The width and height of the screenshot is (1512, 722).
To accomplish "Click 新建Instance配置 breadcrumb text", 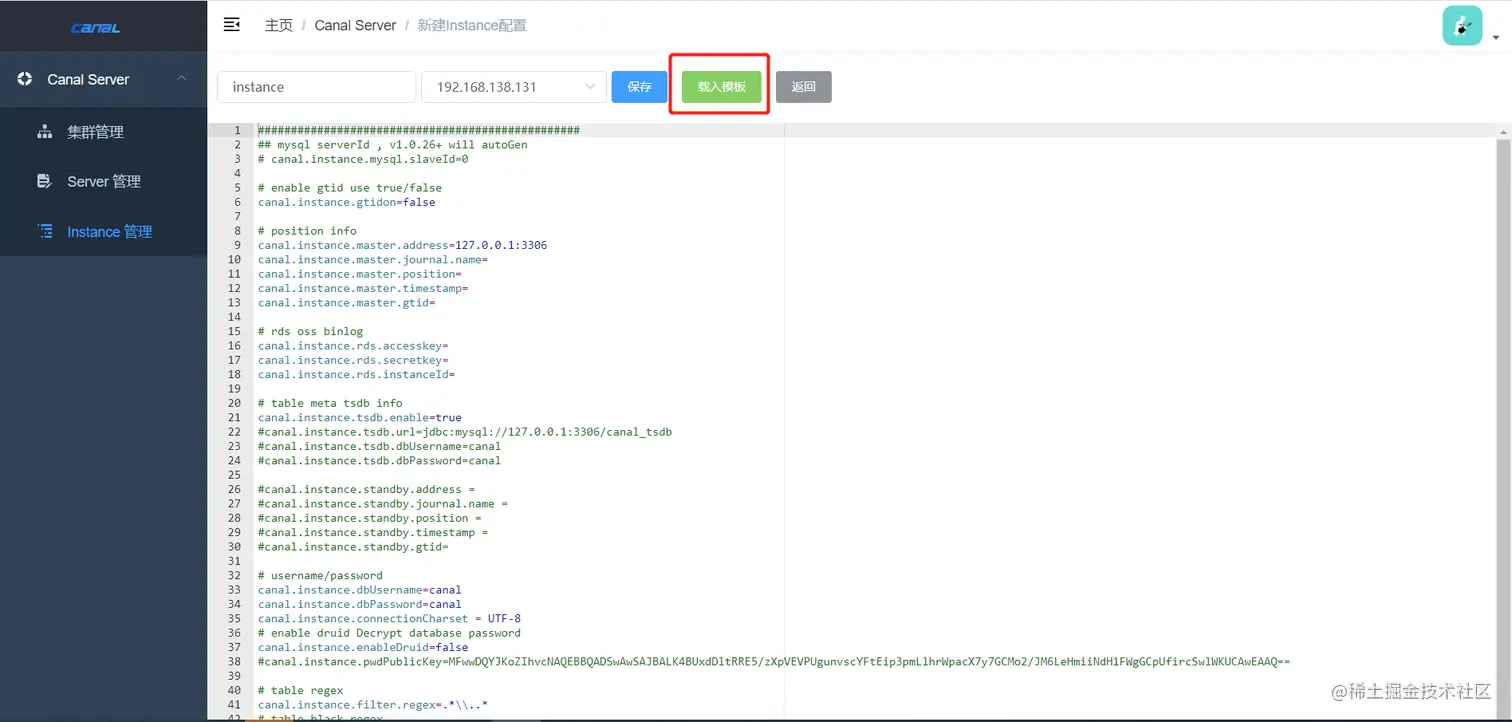I will pos(472,25).
